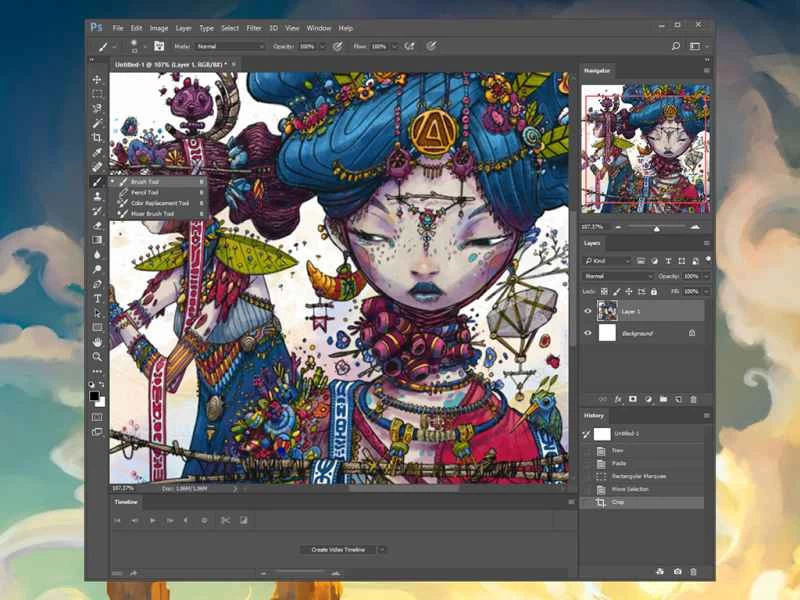
Task: Click the Add layer mask icon
Action: pos(634,397)
